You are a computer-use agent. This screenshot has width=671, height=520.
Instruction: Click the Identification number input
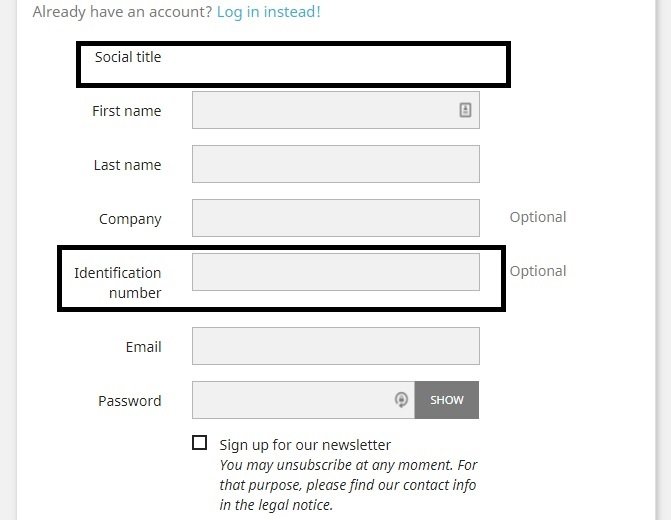click(335, 272)
